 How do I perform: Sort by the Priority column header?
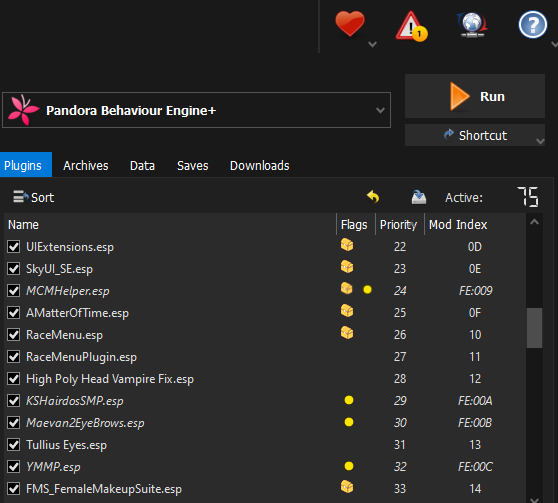coord(400,225)
